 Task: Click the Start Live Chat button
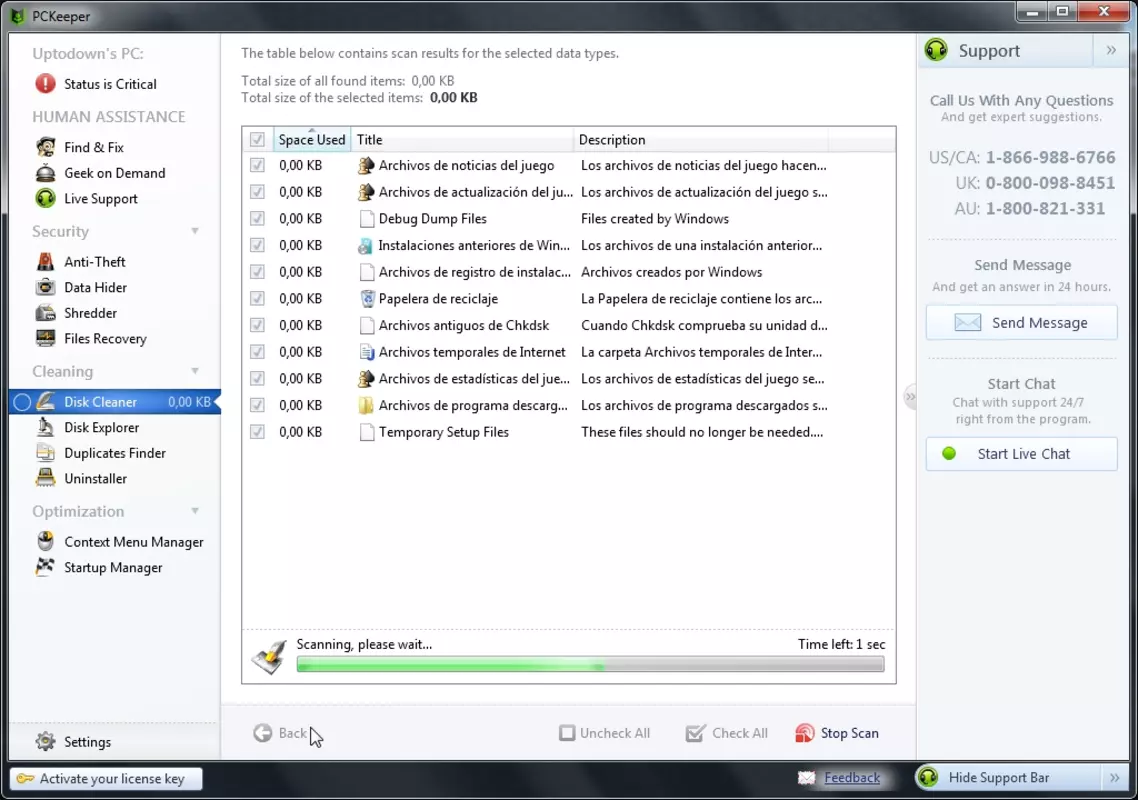pyautogui.click(x=1021, y=454)
